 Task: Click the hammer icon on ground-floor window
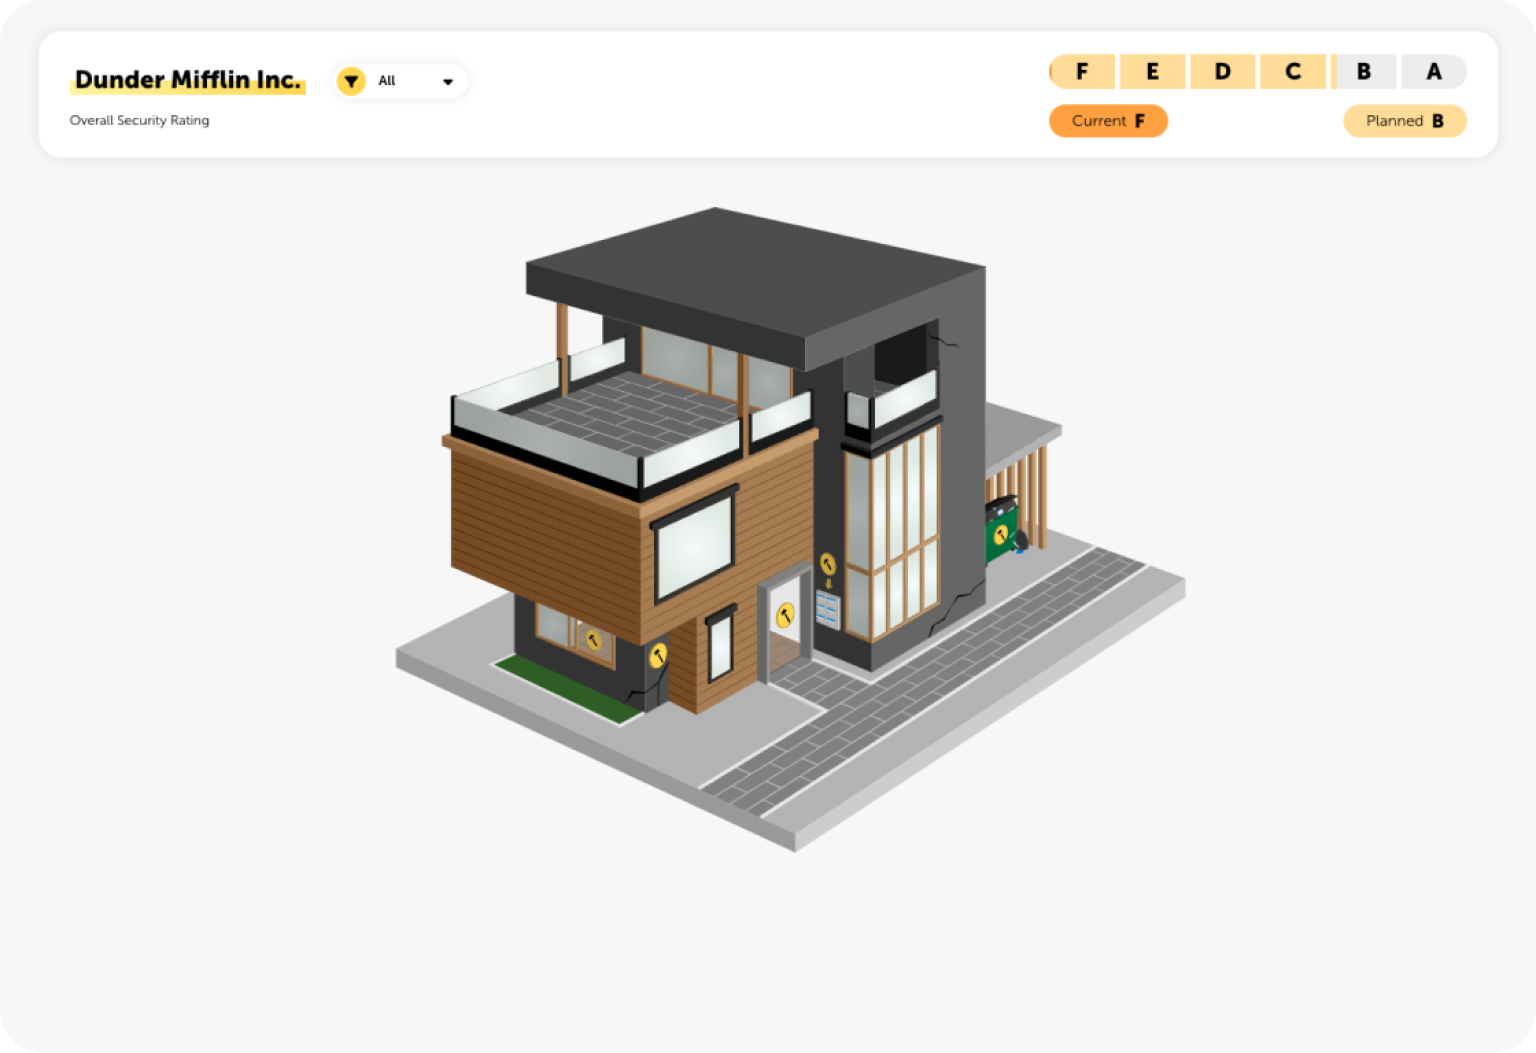[593, 641]
